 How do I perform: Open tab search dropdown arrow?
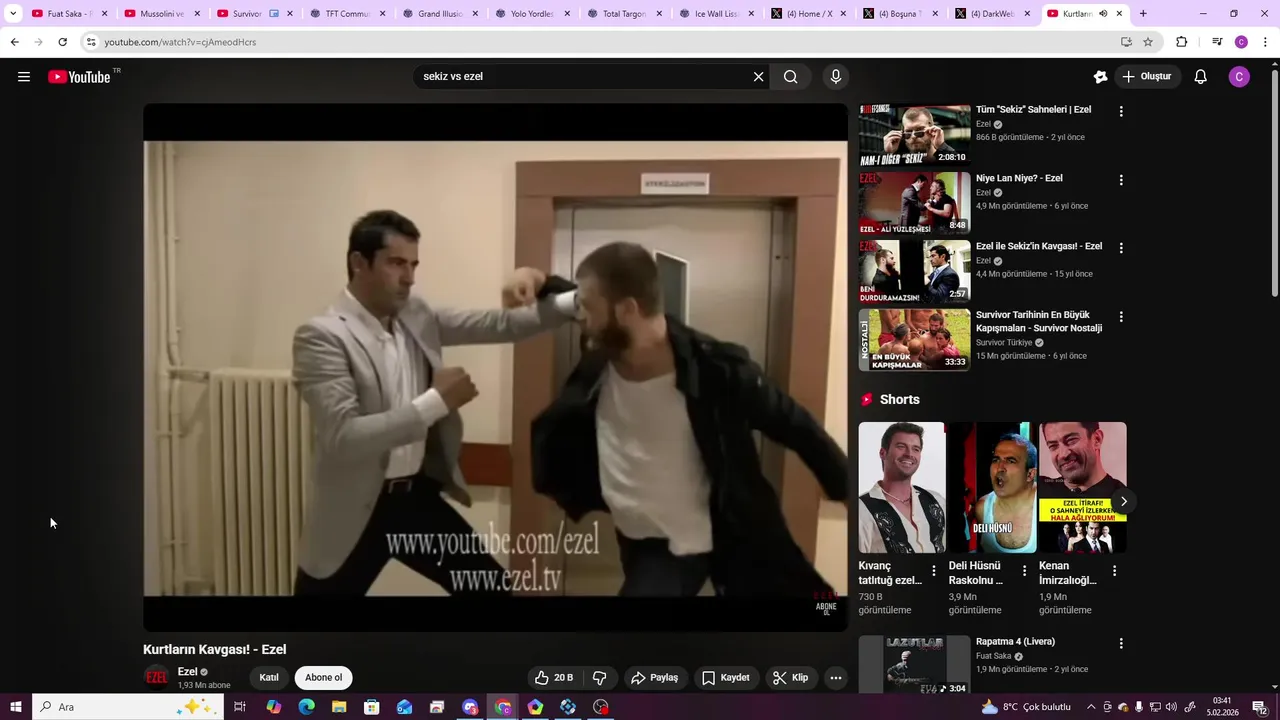[13, 14]
